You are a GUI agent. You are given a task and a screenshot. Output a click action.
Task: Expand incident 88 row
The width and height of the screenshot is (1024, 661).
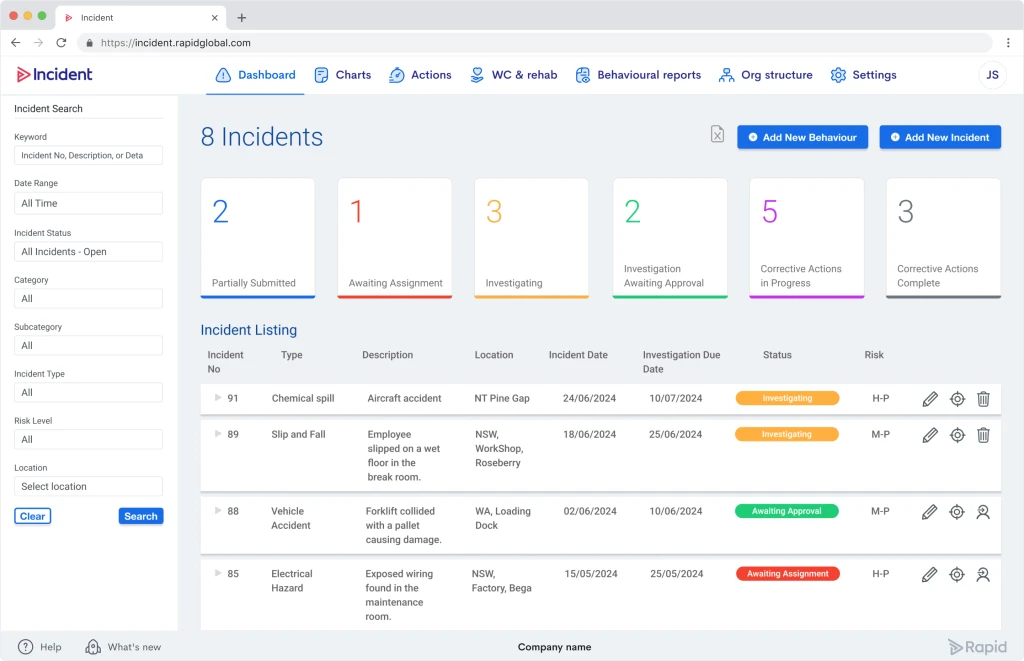pos(217,510)
